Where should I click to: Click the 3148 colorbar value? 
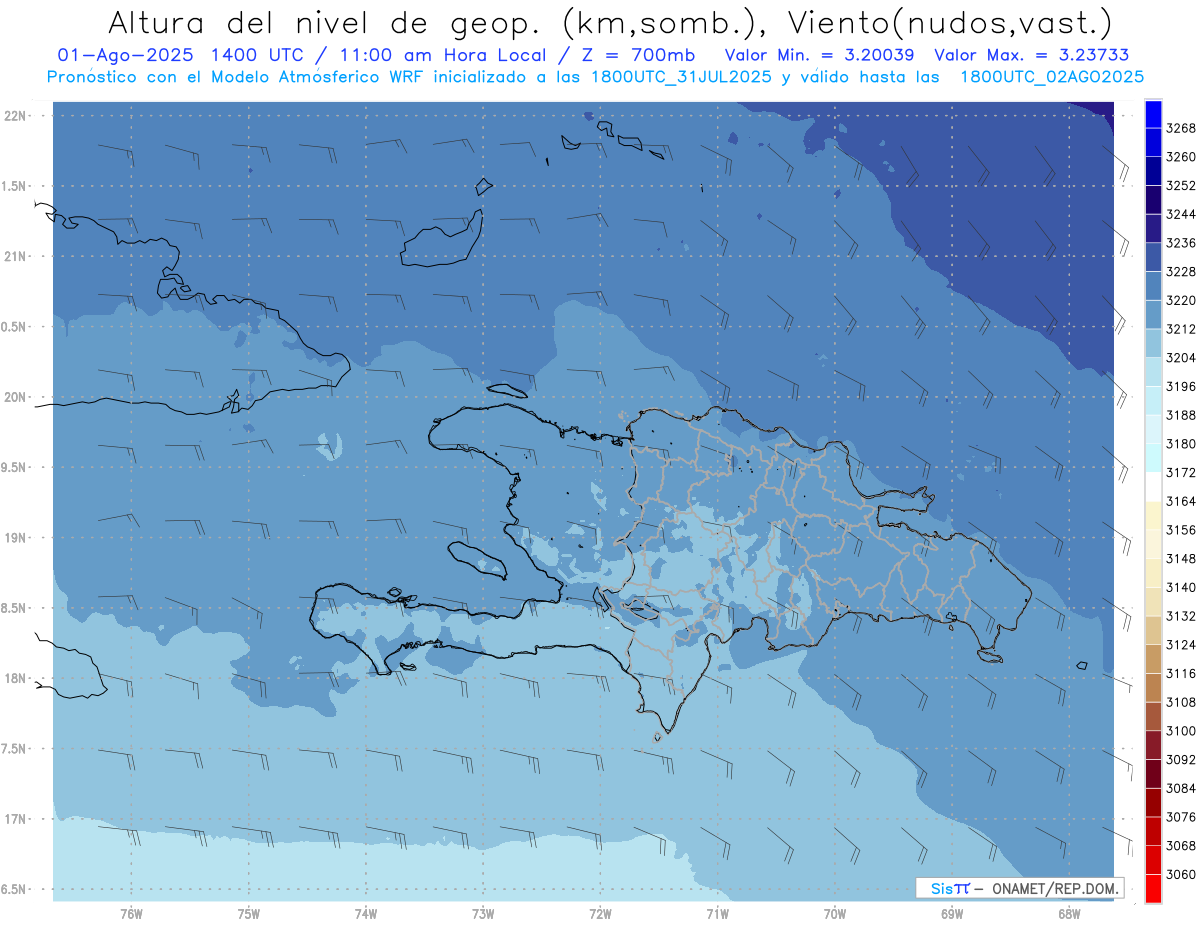1181,558
